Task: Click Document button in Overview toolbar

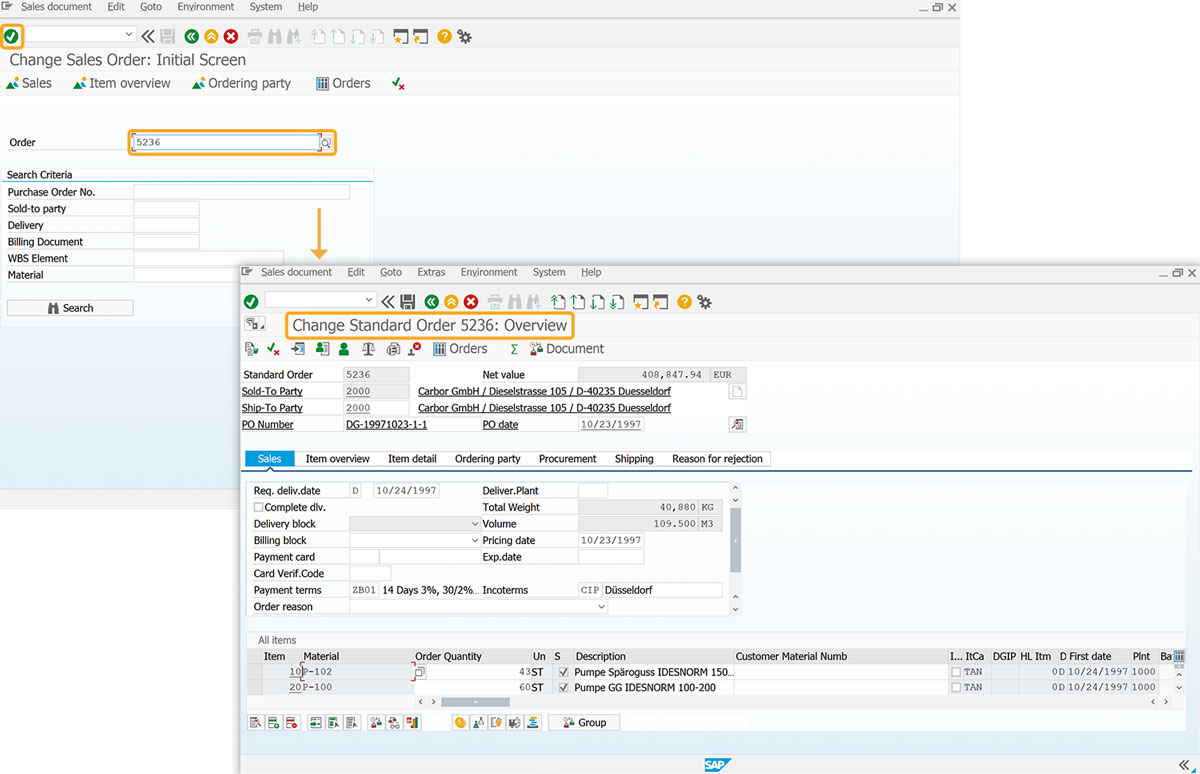Action: 567,349
